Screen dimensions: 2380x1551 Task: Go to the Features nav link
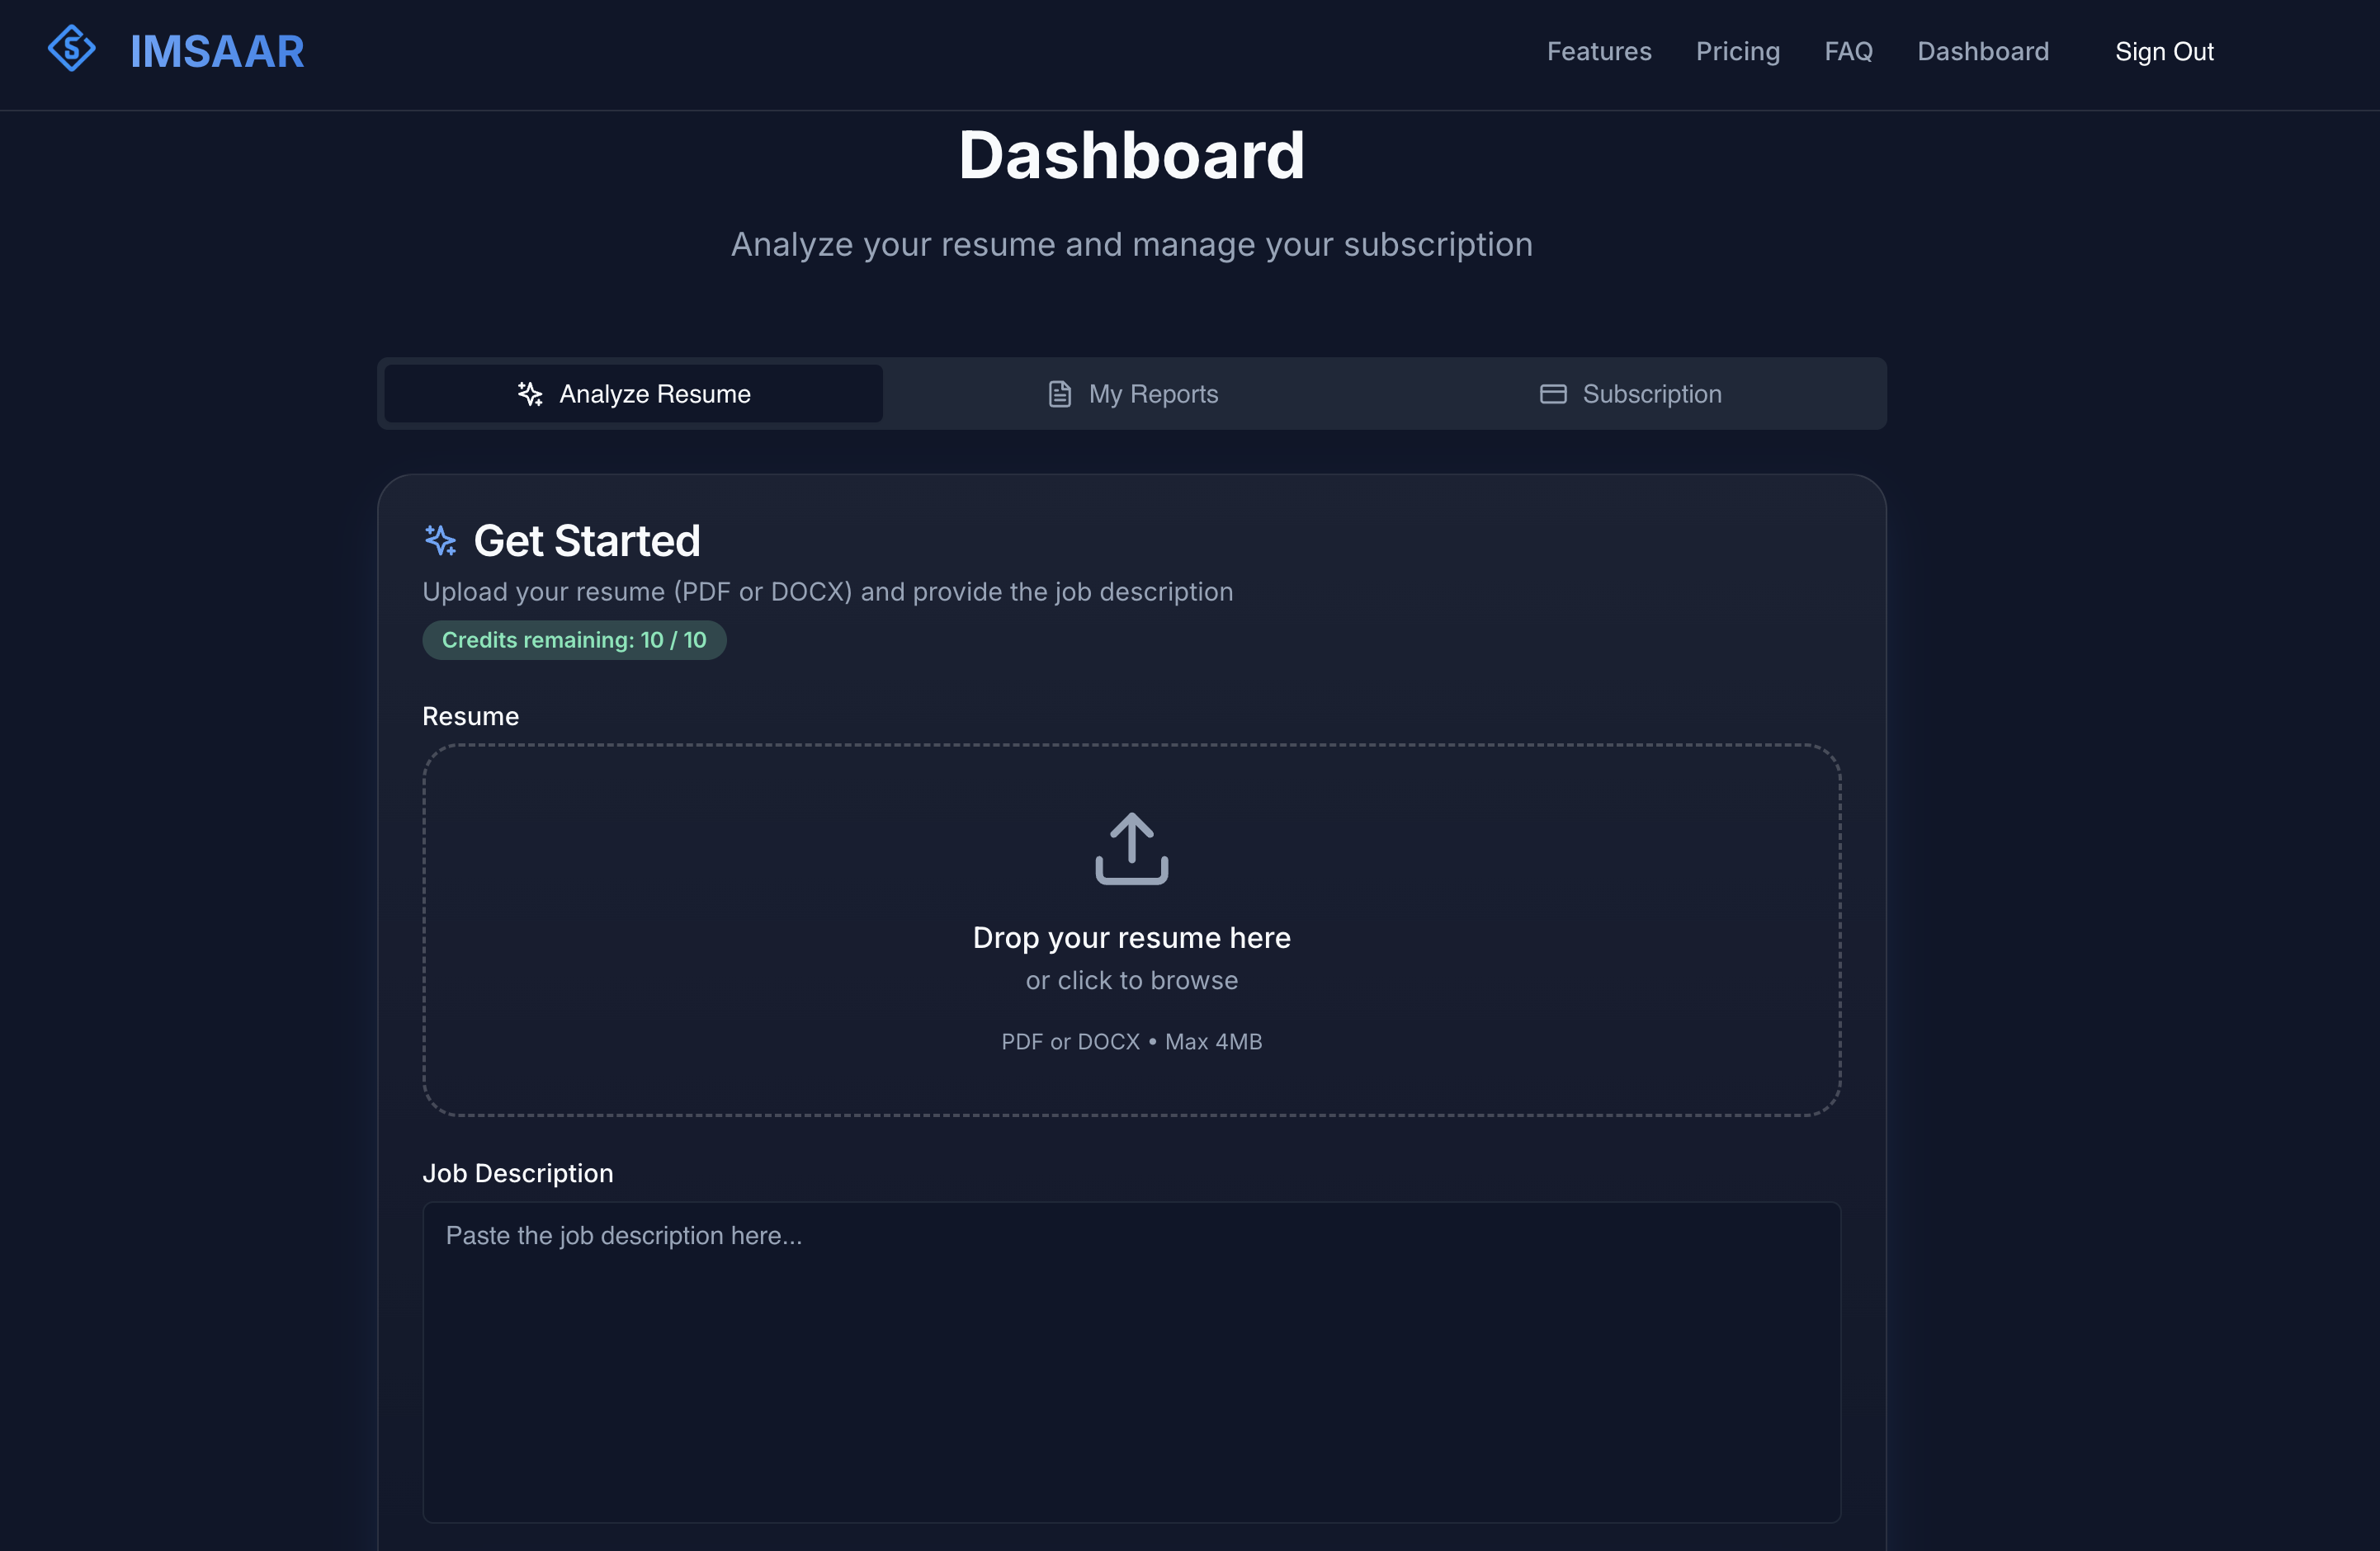tap(1598, 51)
